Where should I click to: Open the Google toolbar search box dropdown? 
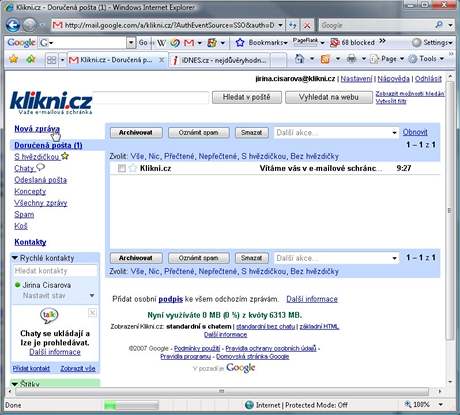[131, 43]
